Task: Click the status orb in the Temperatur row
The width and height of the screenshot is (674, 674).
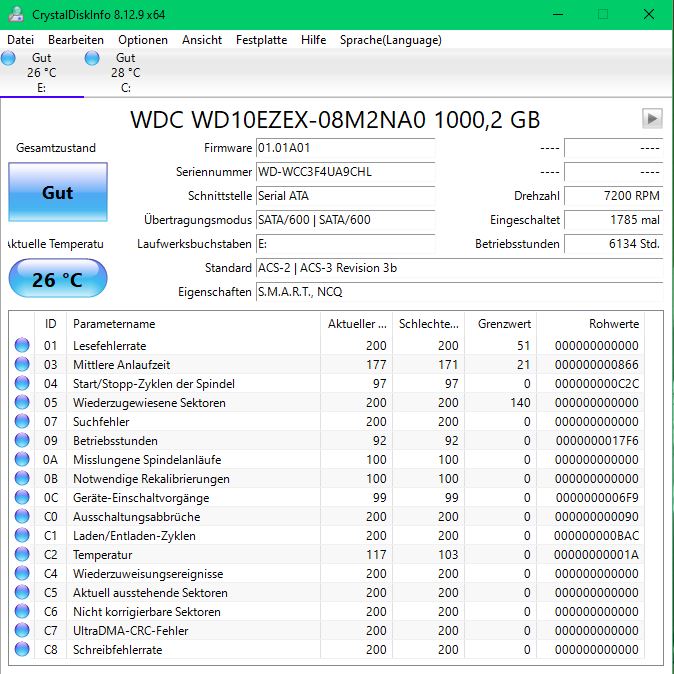Action: [x=22, y=554]
